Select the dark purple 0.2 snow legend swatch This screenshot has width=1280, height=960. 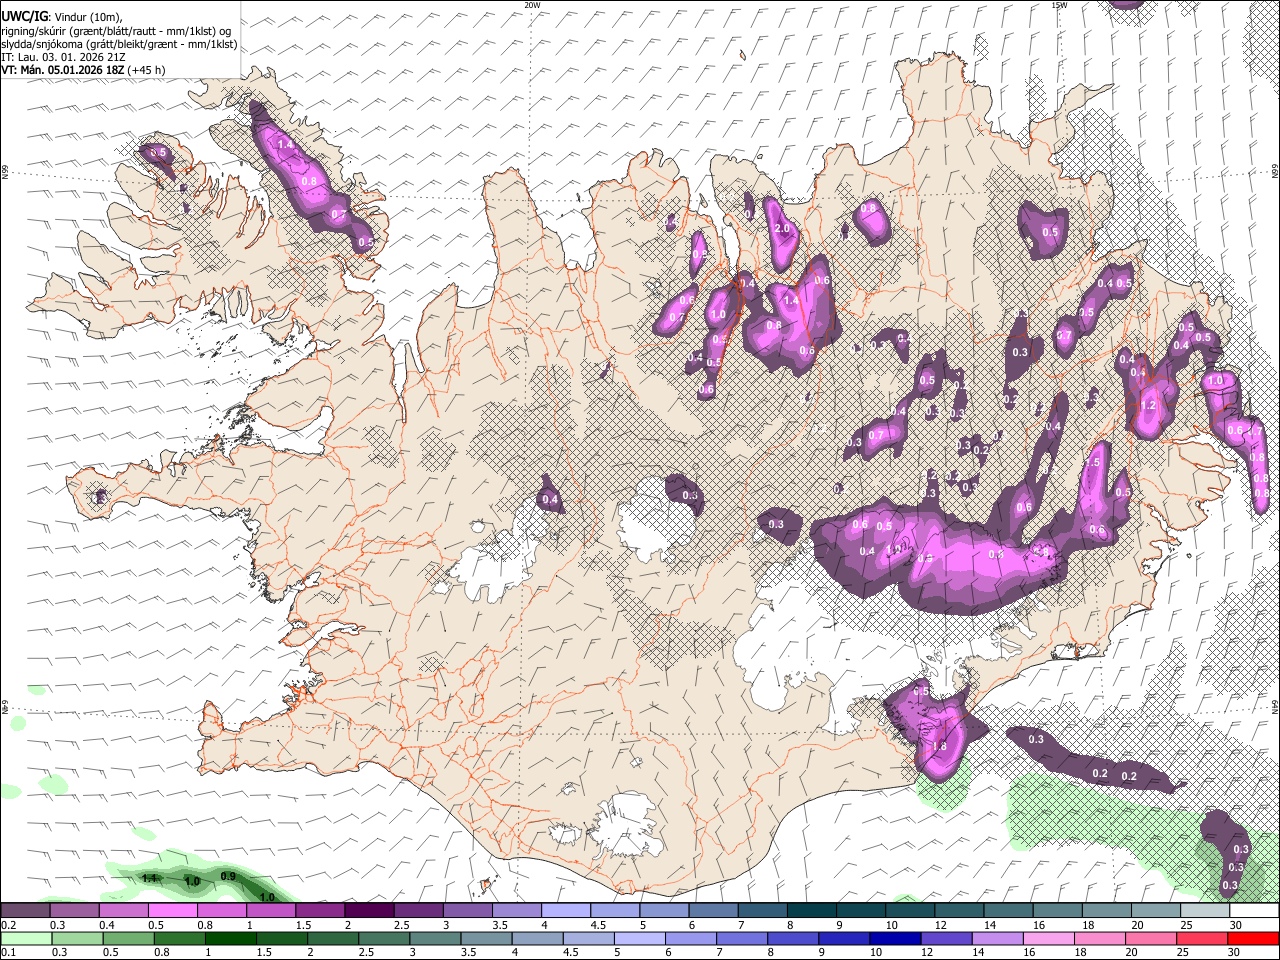[24, 911]
